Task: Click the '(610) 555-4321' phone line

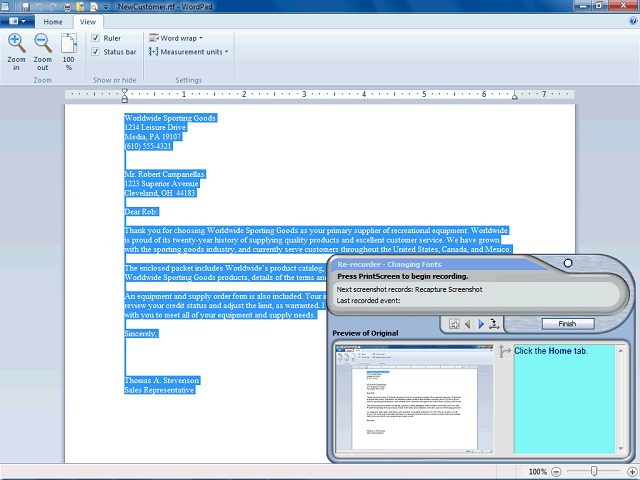Action: tap(148, 146)
